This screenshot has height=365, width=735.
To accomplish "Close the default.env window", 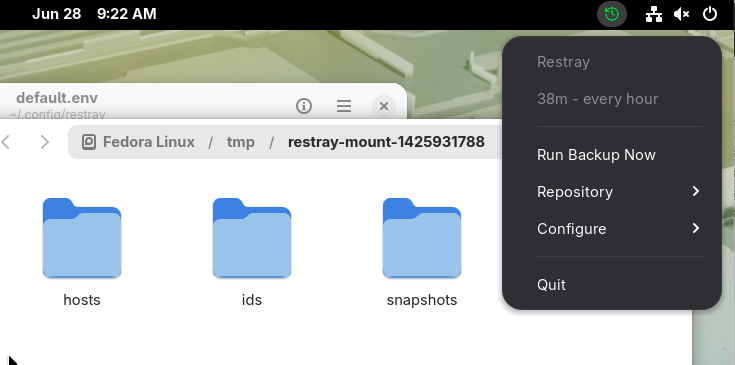I will (x=383, y=106).
